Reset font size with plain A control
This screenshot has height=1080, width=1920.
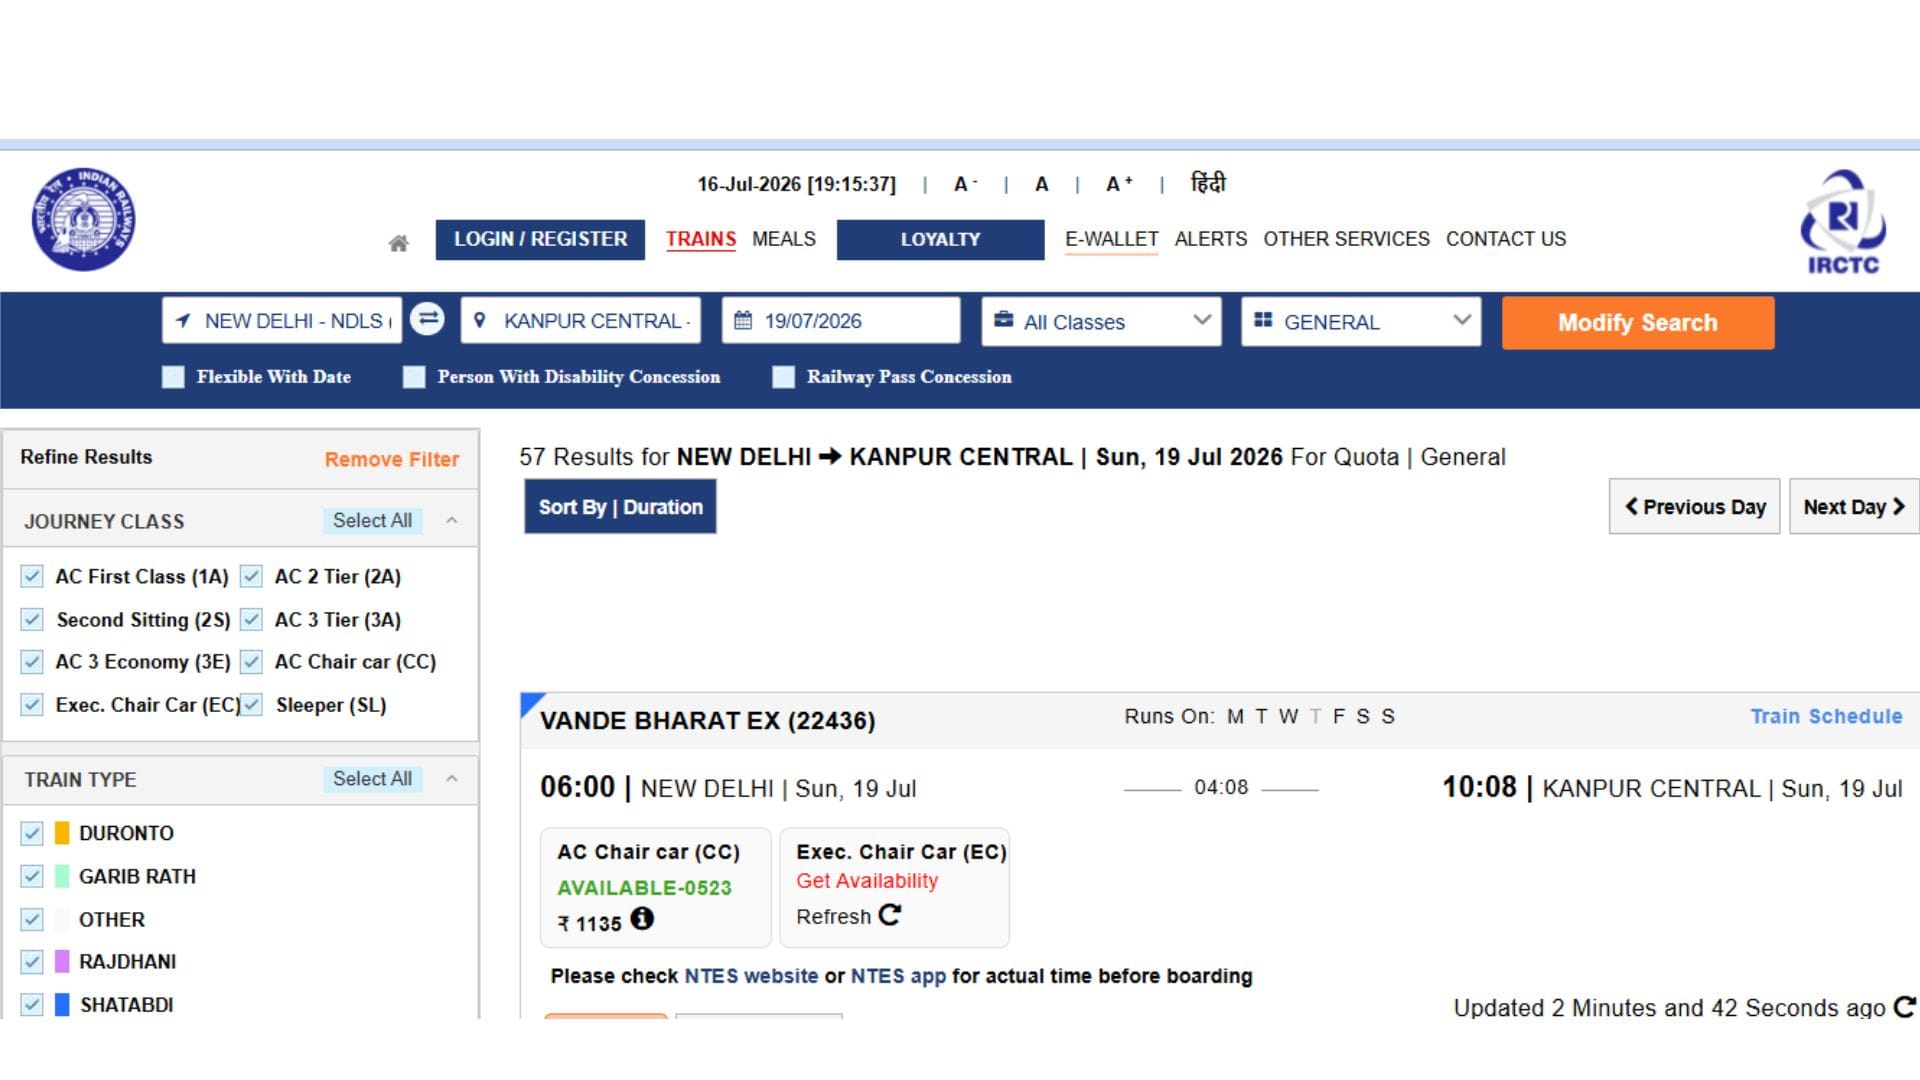coord(1041,184)
